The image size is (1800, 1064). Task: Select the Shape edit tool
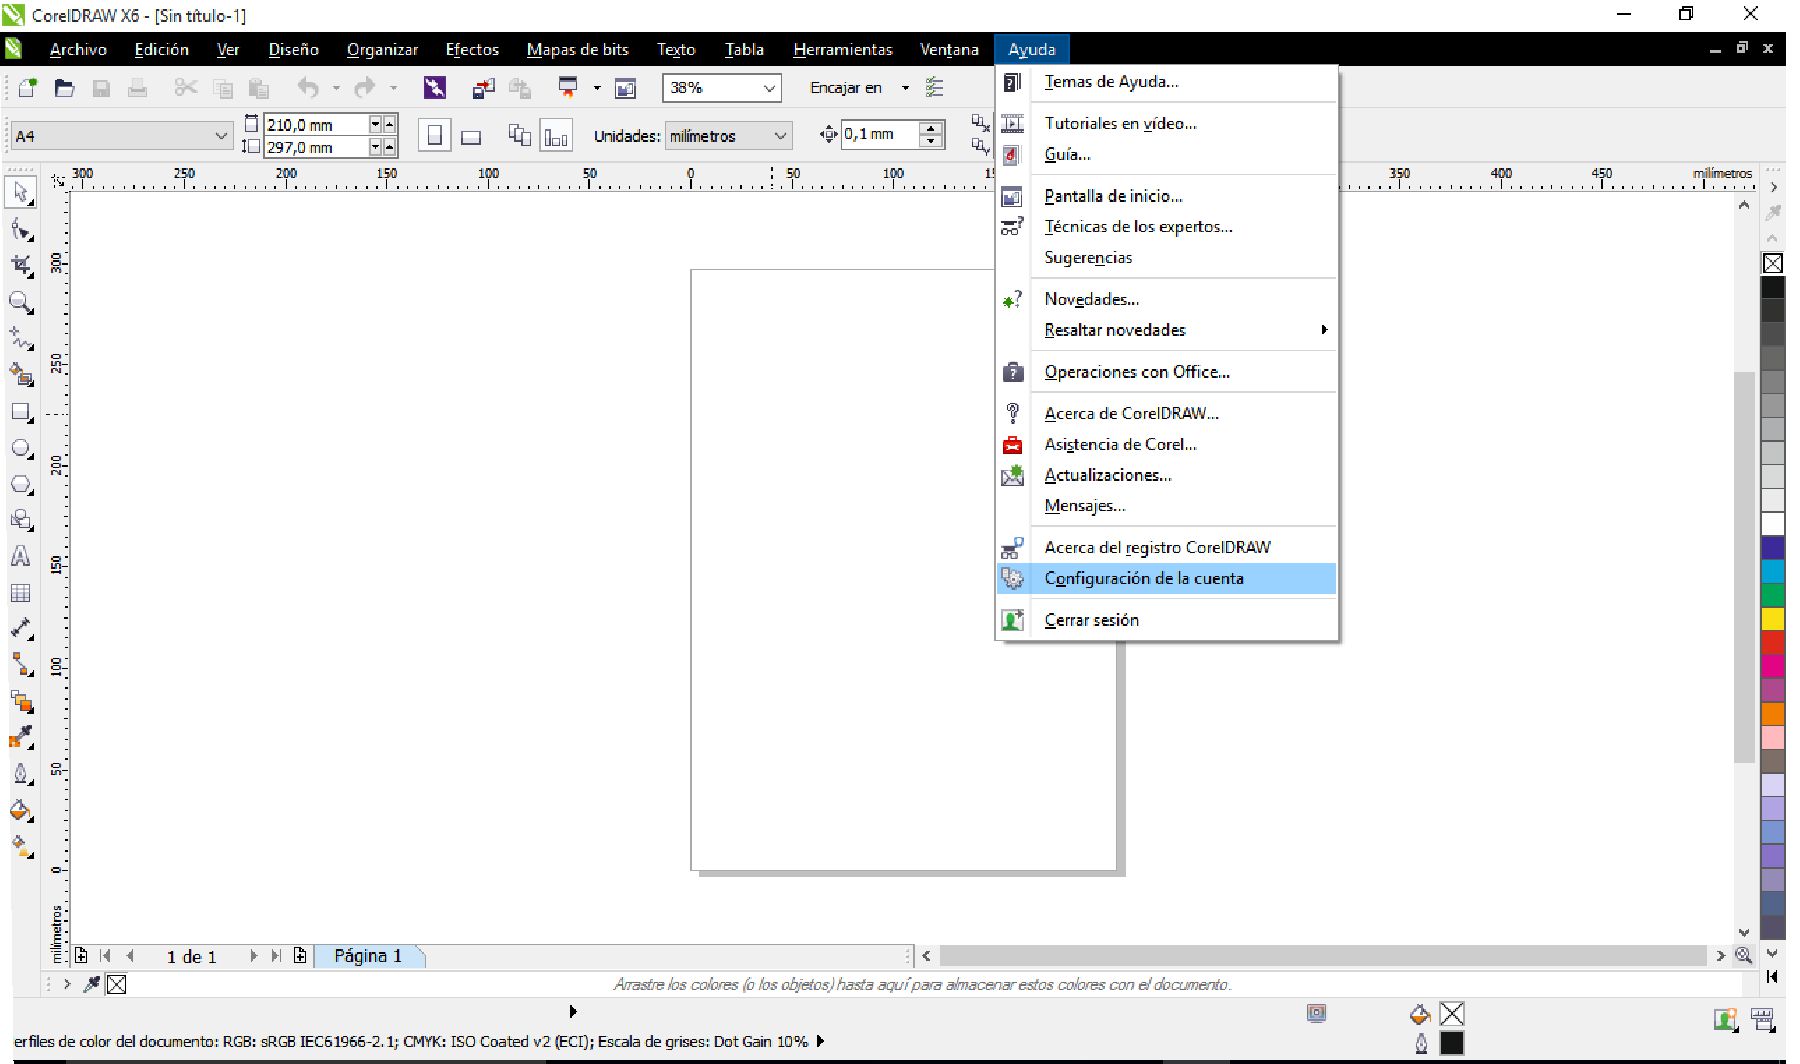(21, 230)
